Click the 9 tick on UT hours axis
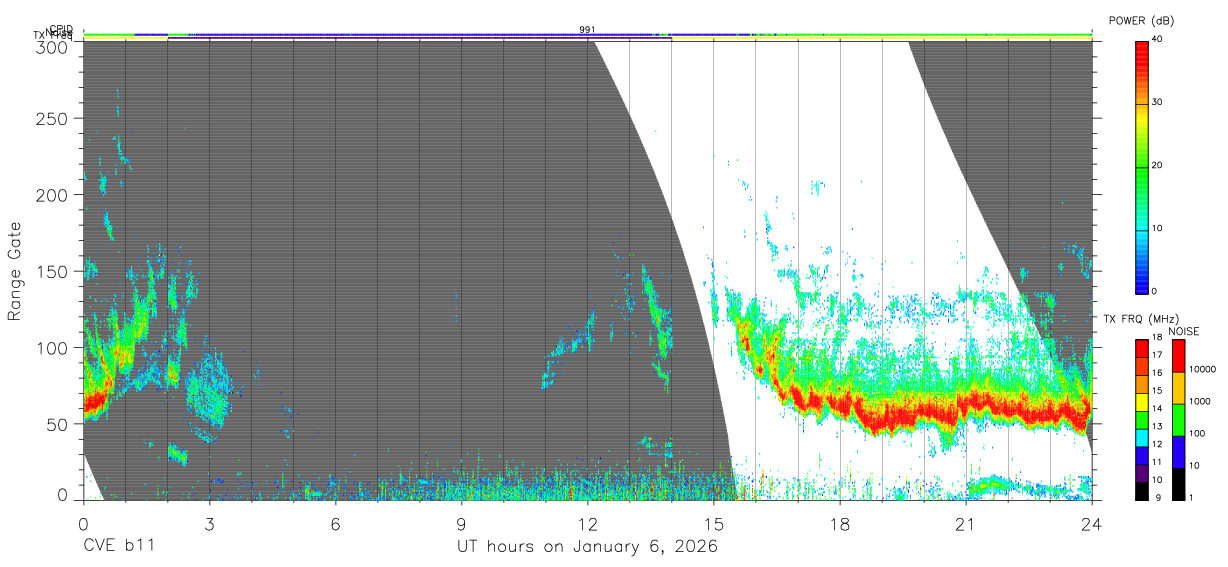 [461, 523]
